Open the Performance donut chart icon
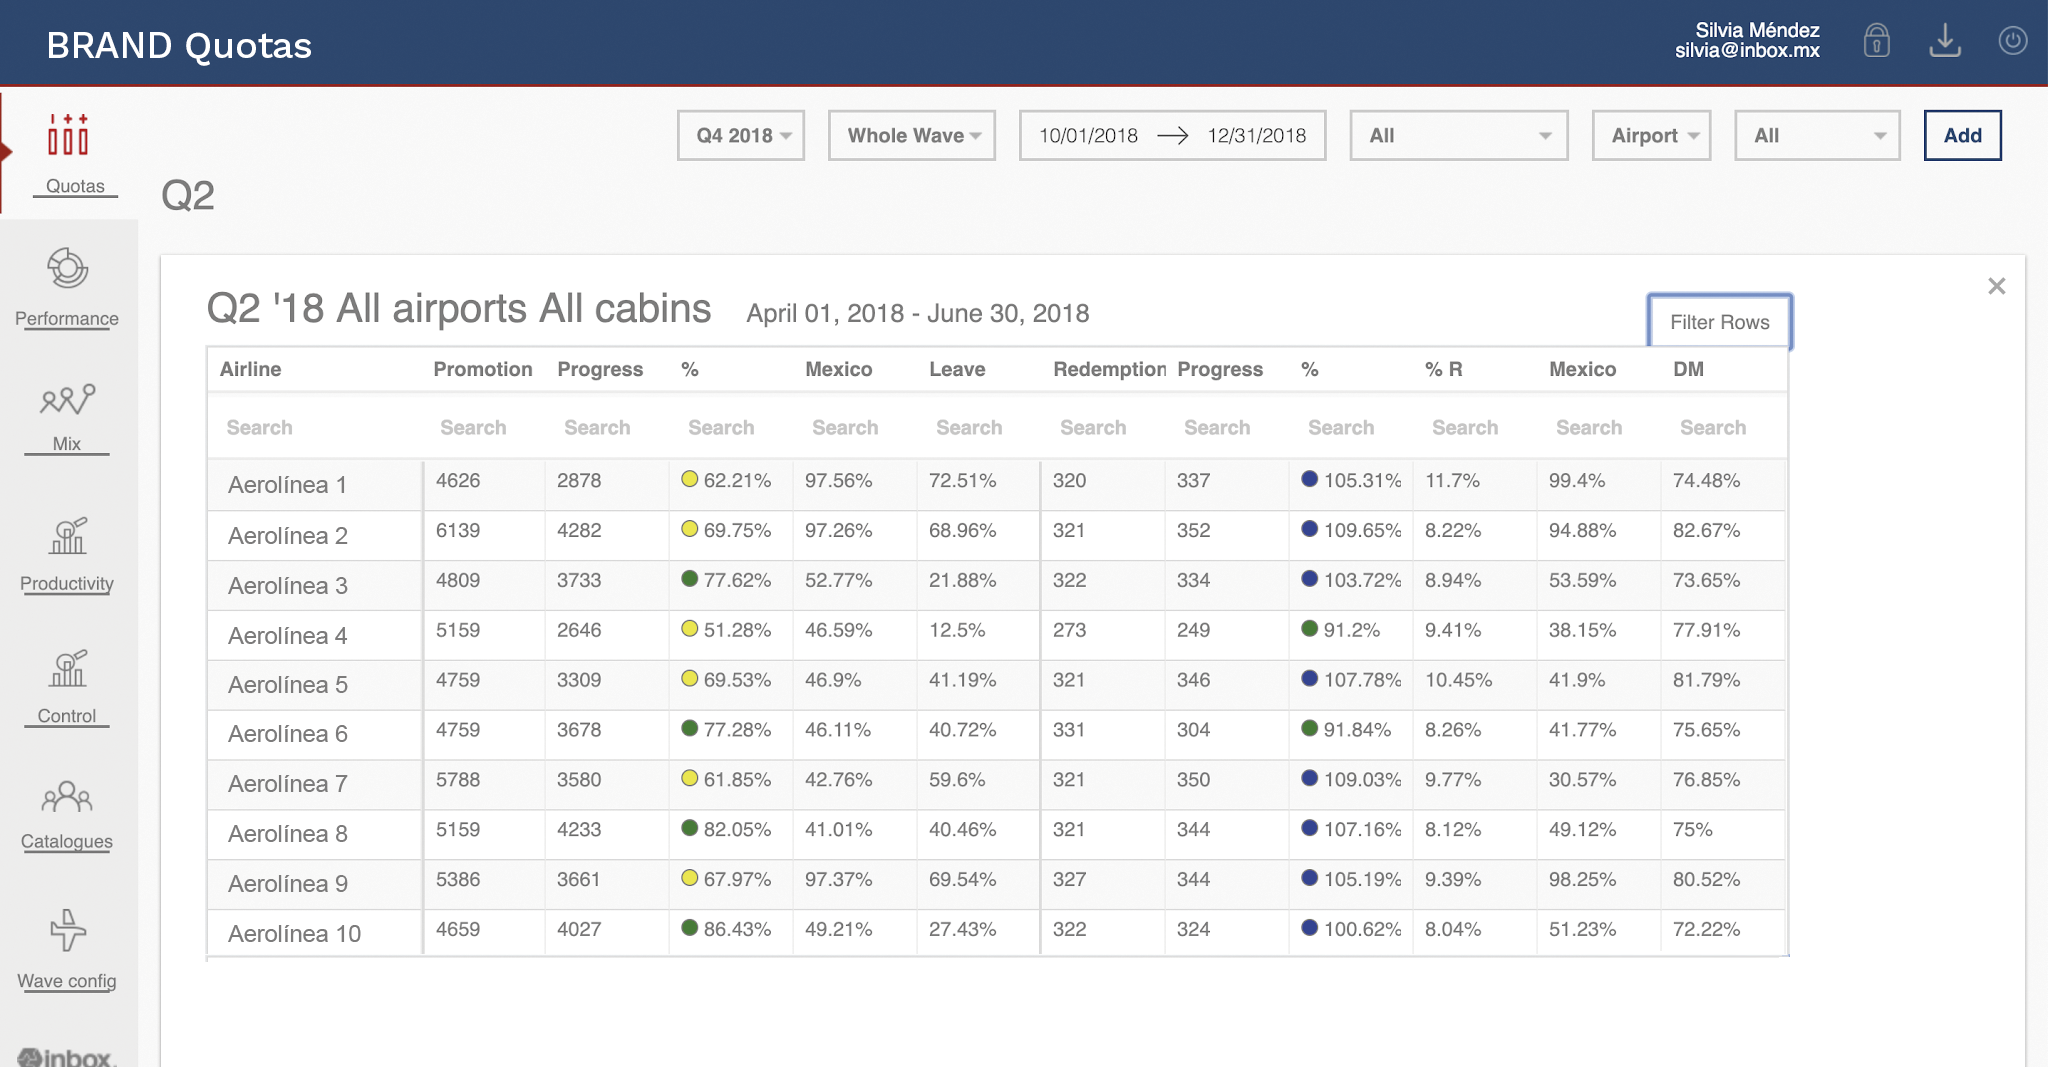 67,268
